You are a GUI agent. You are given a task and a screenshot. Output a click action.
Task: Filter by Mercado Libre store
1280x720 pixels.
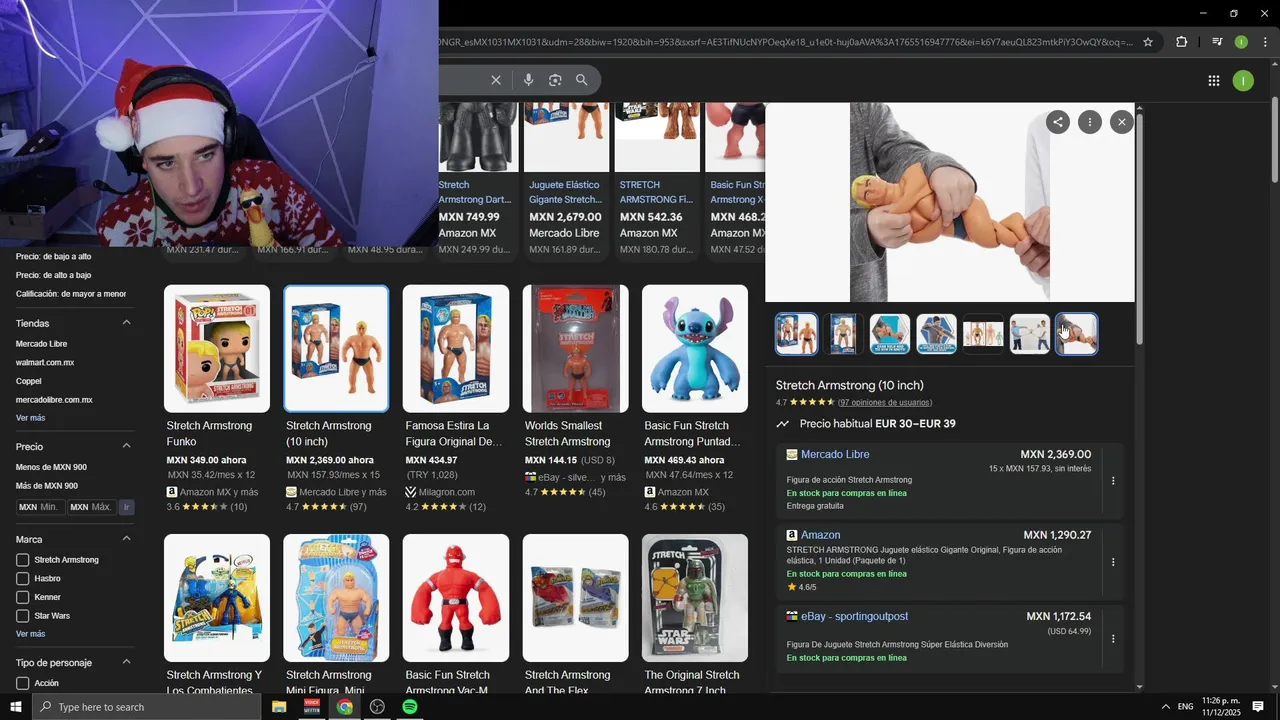pos(41,344)
